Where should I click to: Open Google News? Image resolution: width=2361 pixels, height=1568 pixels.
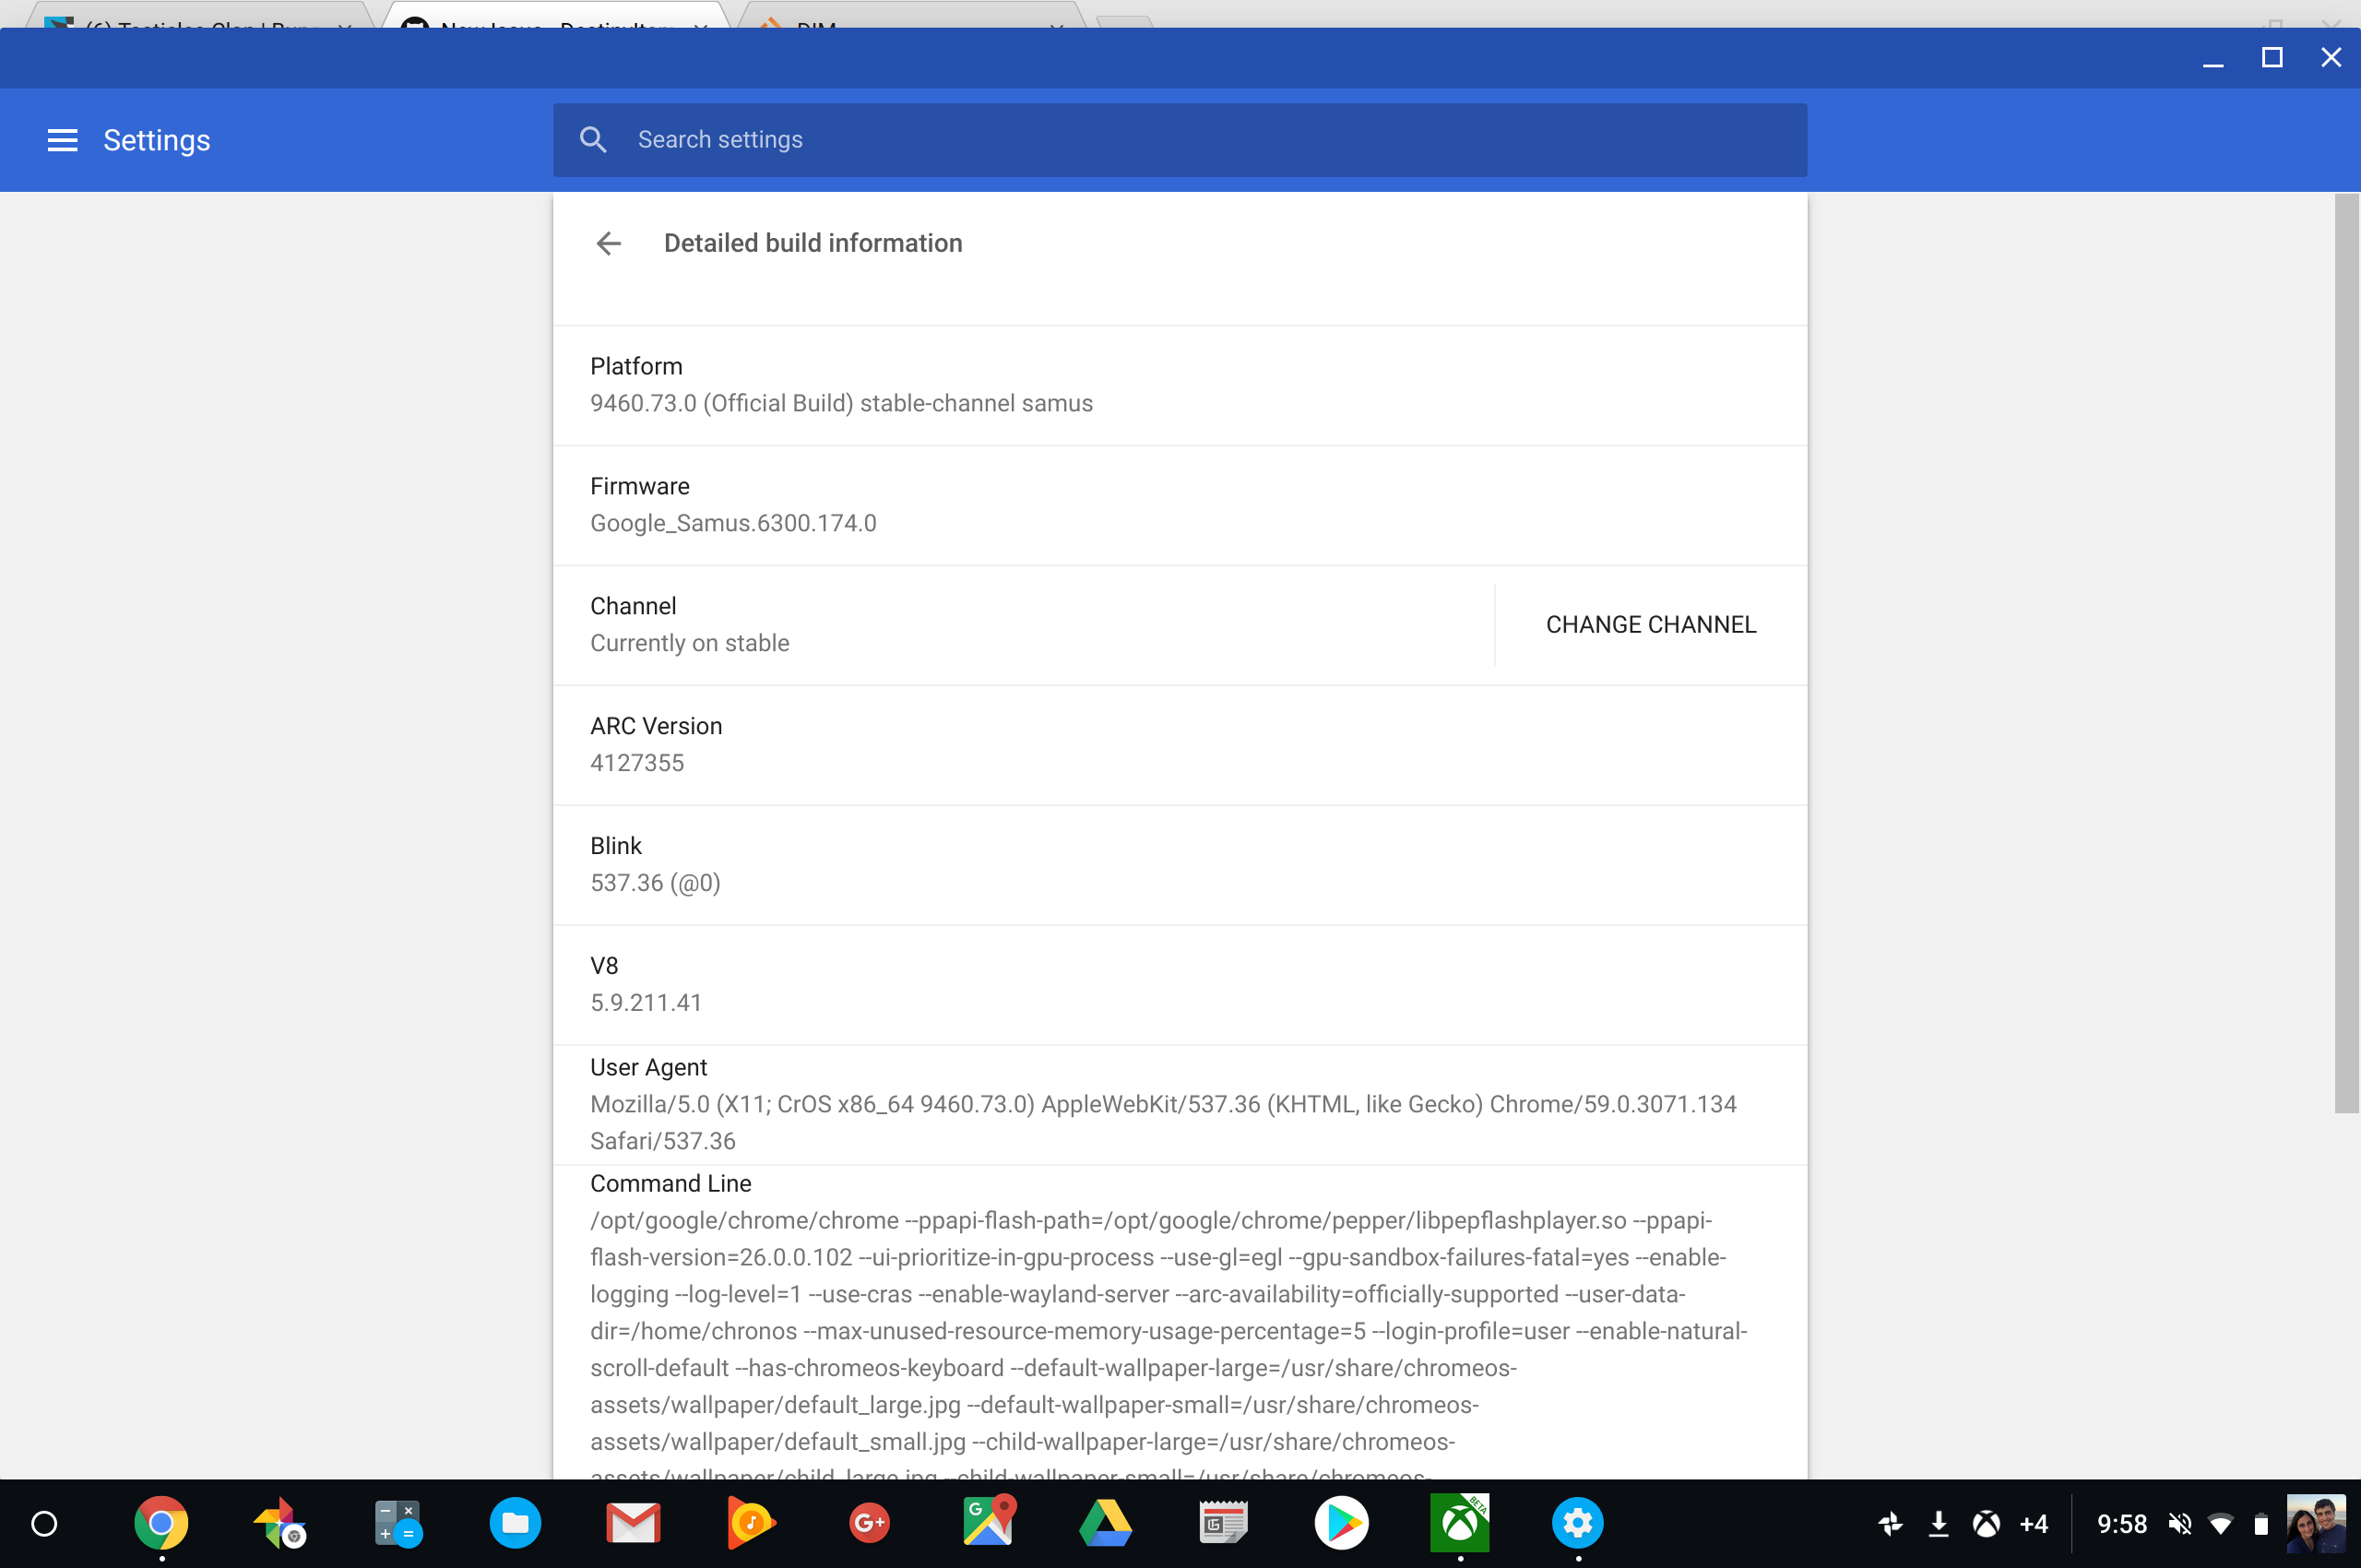pyautogui.click(x=1223, y=1523)
